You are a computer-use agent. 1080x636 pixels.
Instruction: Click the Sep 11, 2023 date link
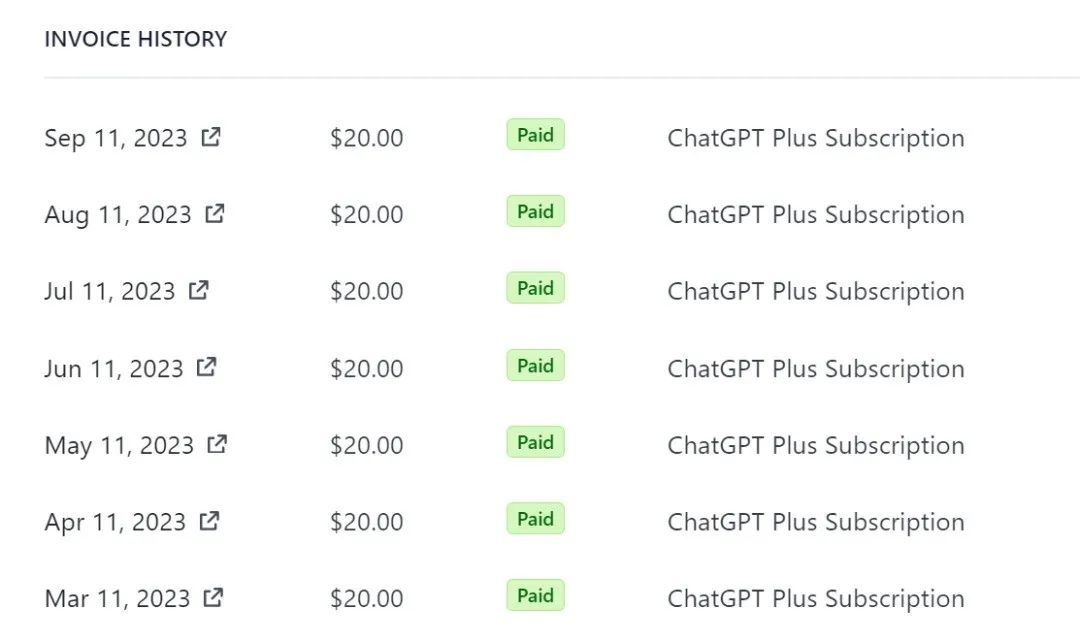pyautogui.click(x=116, y=139)
